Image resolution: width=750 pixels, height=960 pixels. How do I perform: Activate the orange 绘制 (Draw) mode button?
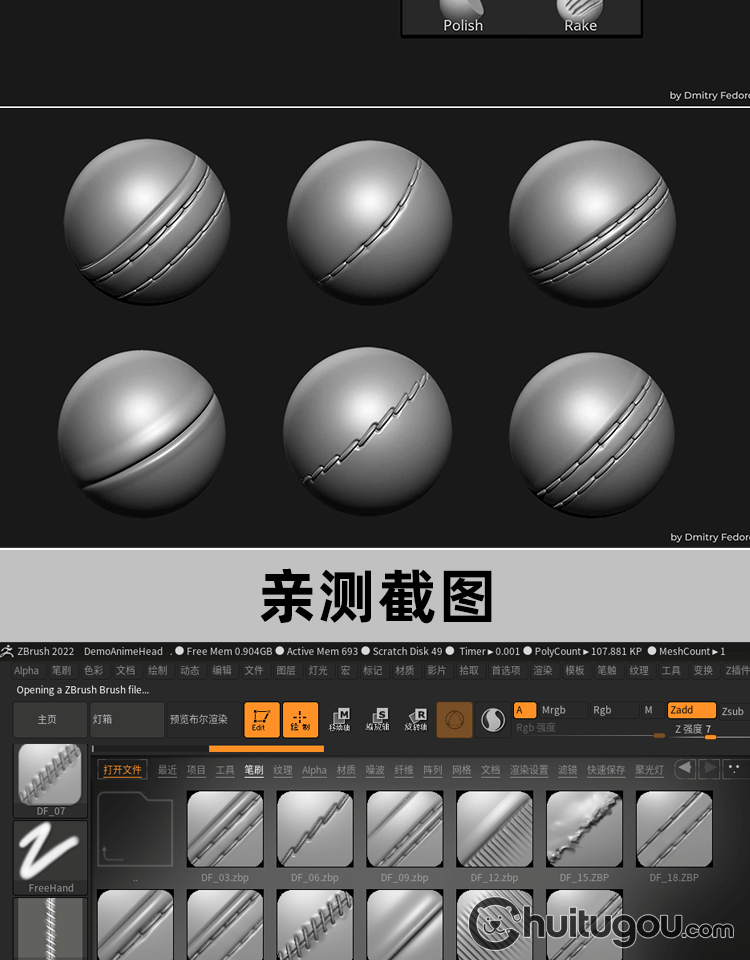(x=300, y=719)
